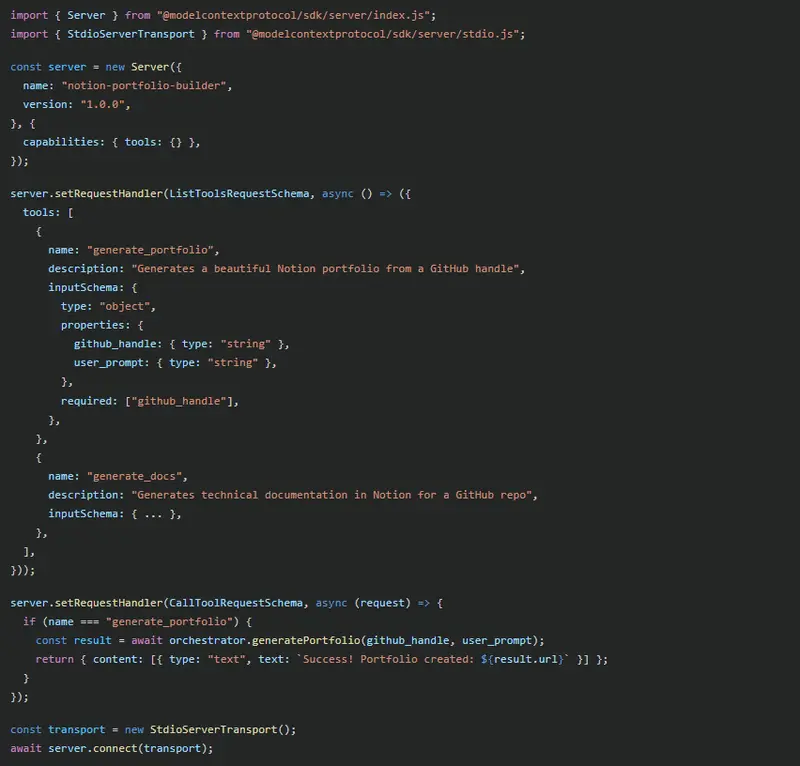Click the new Server({ constructor call
The width and height of the screenshot is (800, 766).
pyautogui.click(x=143, y=67)
